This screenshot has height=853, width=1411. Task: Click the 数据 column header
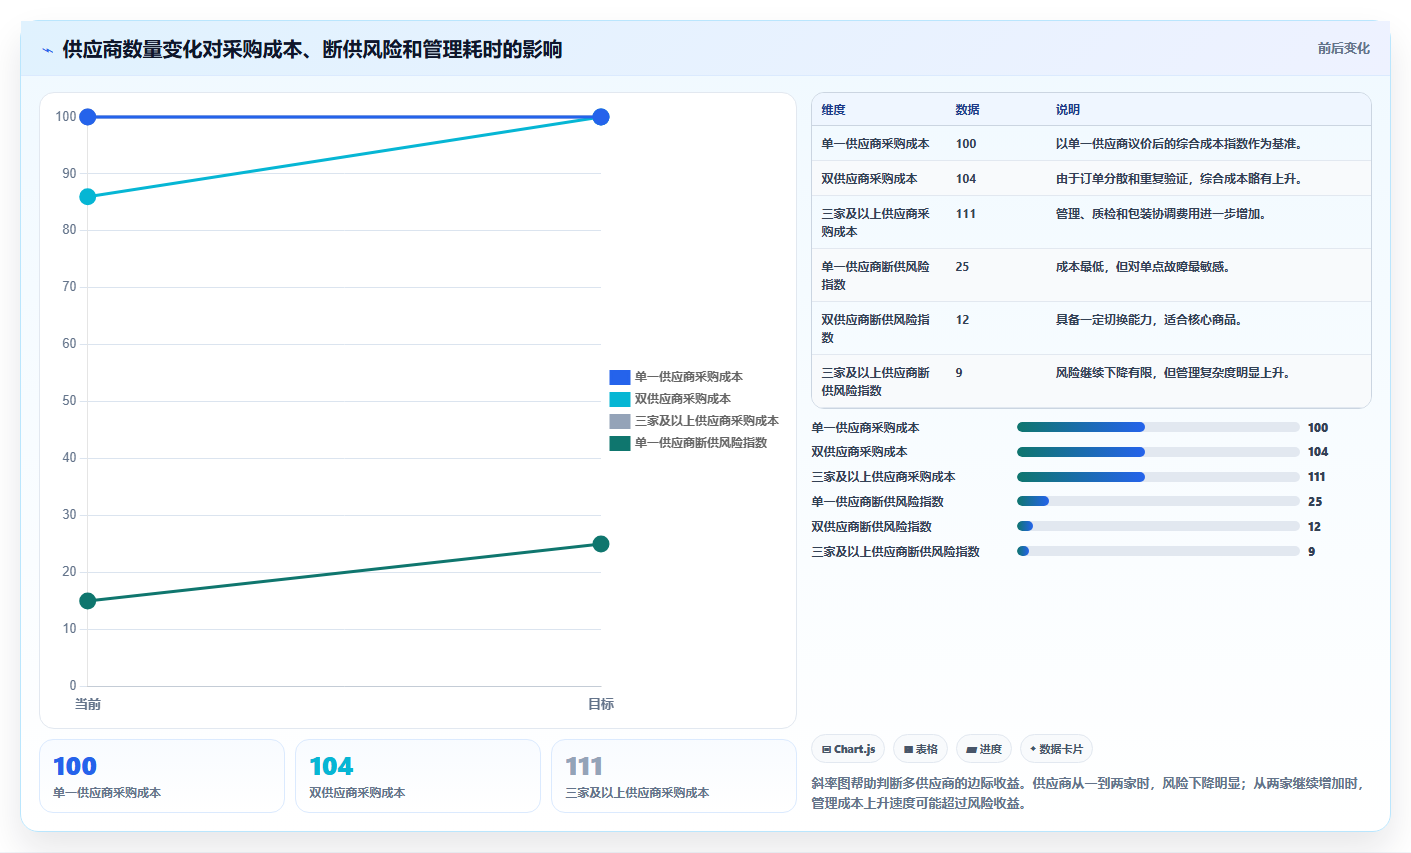click(967, 110)
